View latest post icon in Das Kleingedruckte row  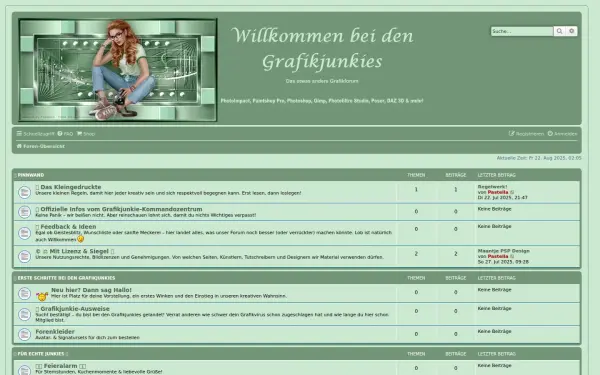512,192
